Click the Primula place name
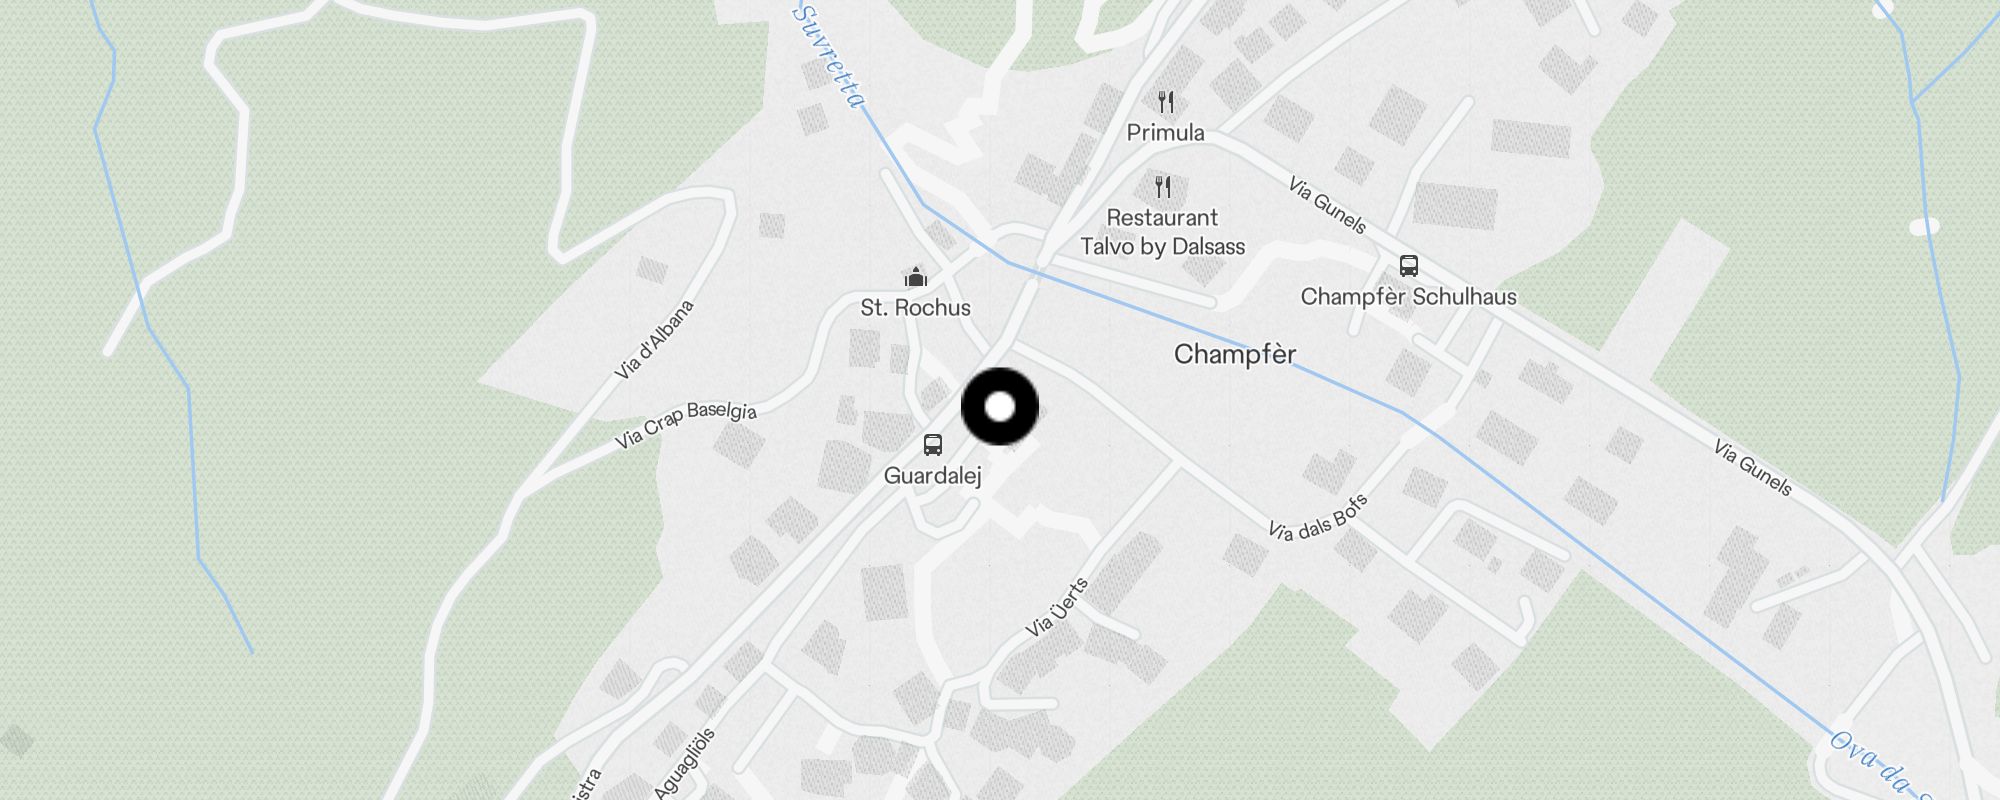The height and width of the screenshot is (800, 2000). [1166, 133]
